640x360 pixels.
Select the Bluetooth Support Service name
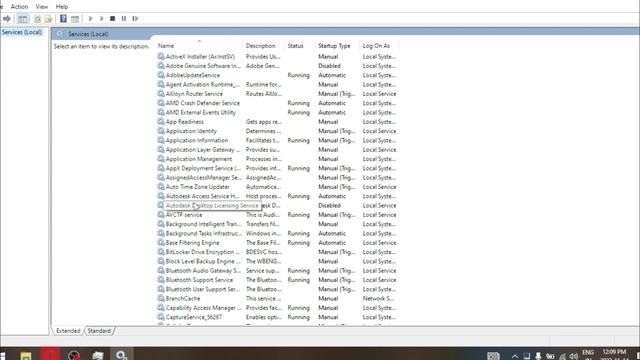click(199, 280)
